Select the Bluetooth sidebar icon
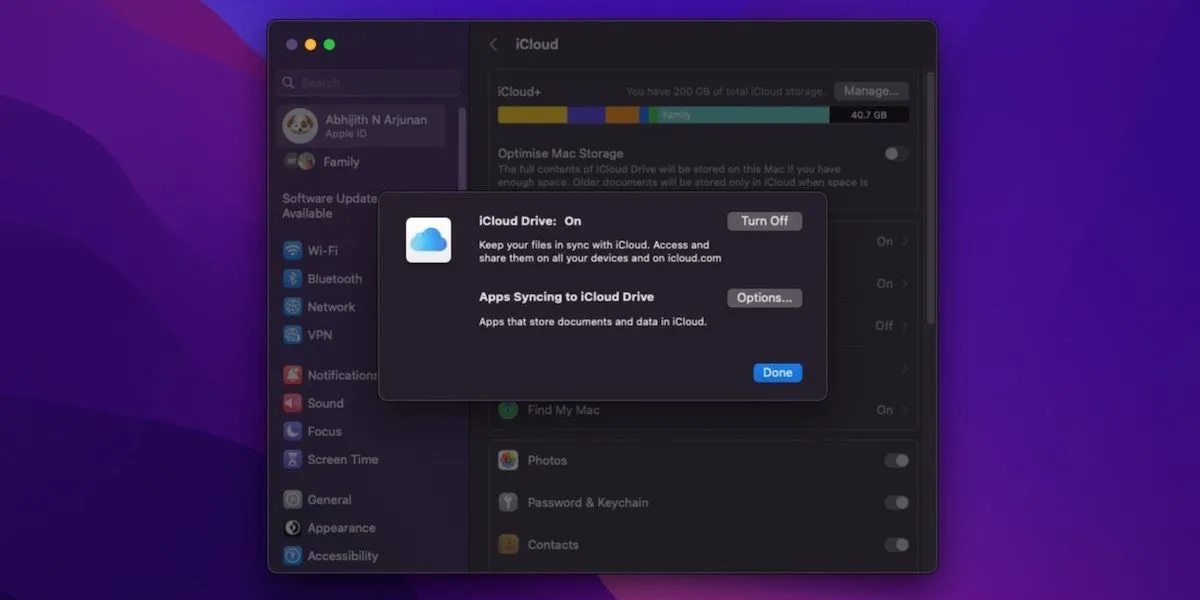This screenshot has width=1200, height=600. click(292, 279)
